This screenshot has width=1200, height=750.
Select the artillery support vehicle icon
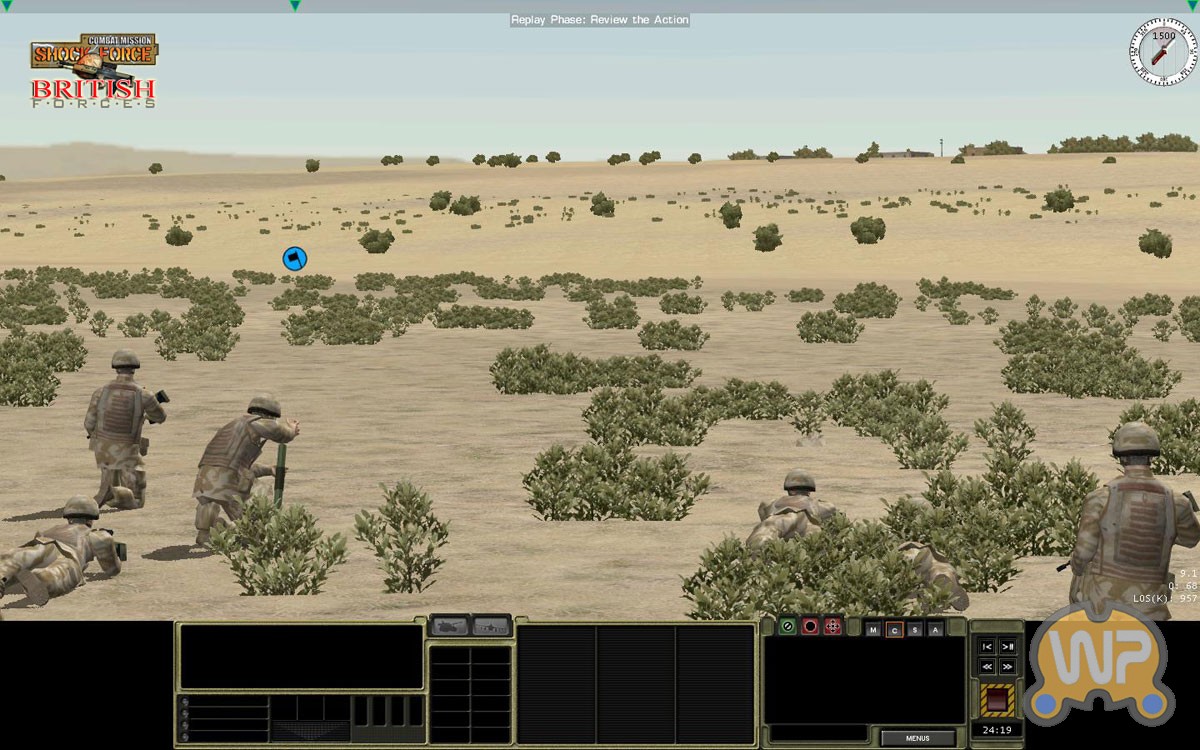click(x=450, y=626)
